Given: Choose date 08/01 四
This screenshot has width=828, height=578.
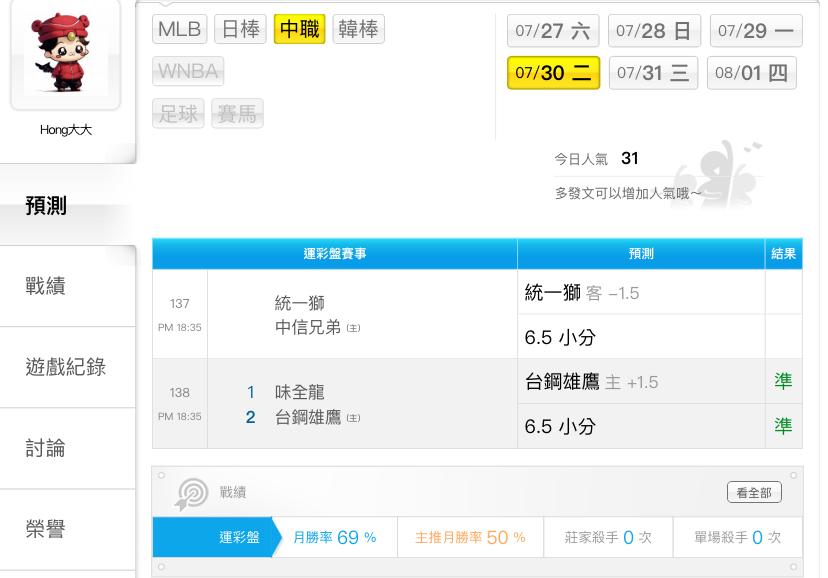Looking at the screenshot, I should coord(752,73).
